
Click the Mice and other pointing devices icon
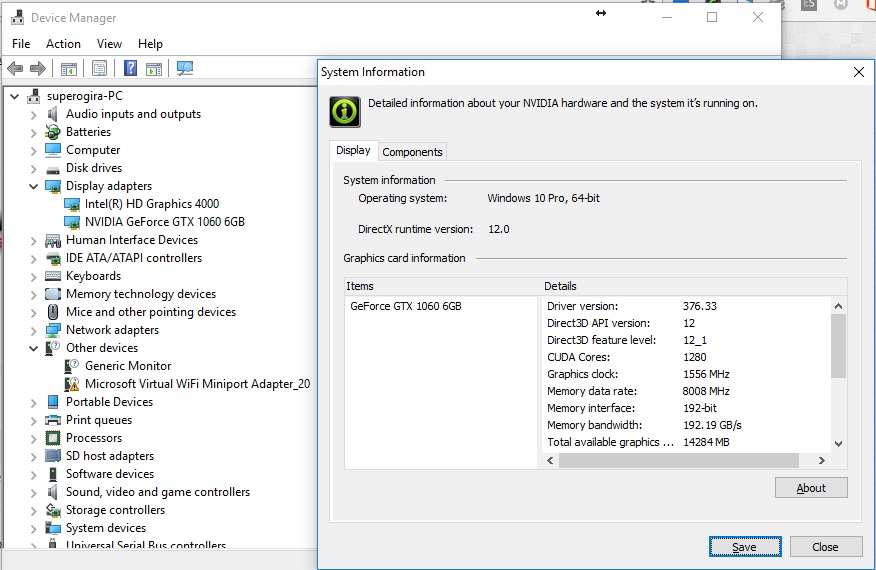click(53, 312)
